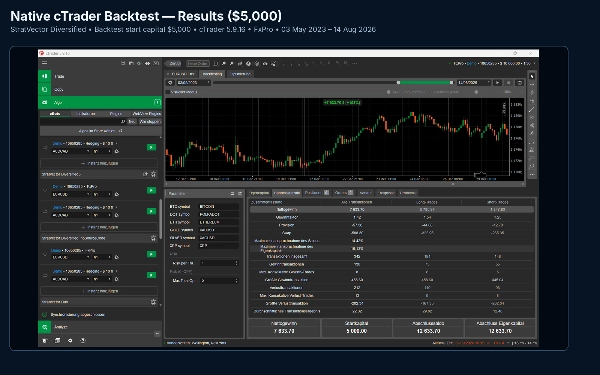The width and height of the screenshot is (600, 375).
Task: Click the net profit value 7 633.70
Action: (284, 331)
